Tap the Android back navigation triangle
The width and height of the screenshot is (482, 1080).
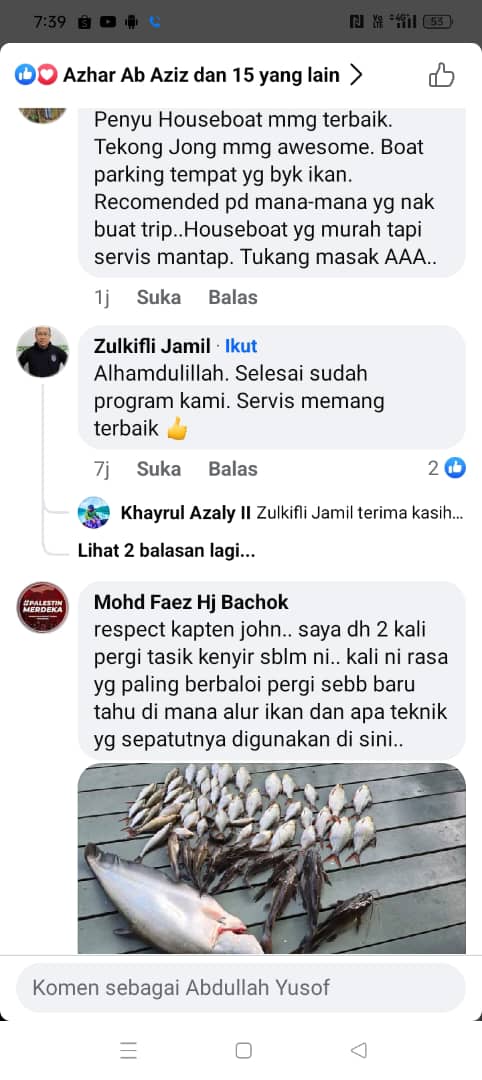(x=358, y=1050)
